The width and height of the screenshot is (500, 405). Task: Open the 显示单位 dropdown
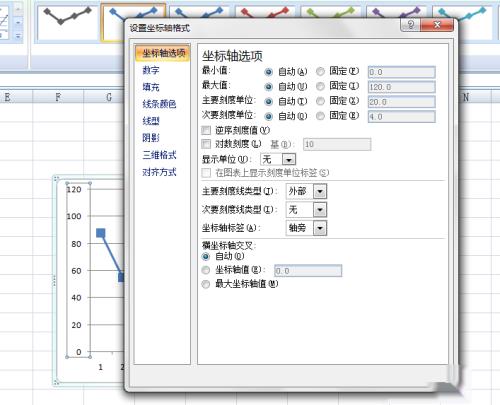(289, 160)
